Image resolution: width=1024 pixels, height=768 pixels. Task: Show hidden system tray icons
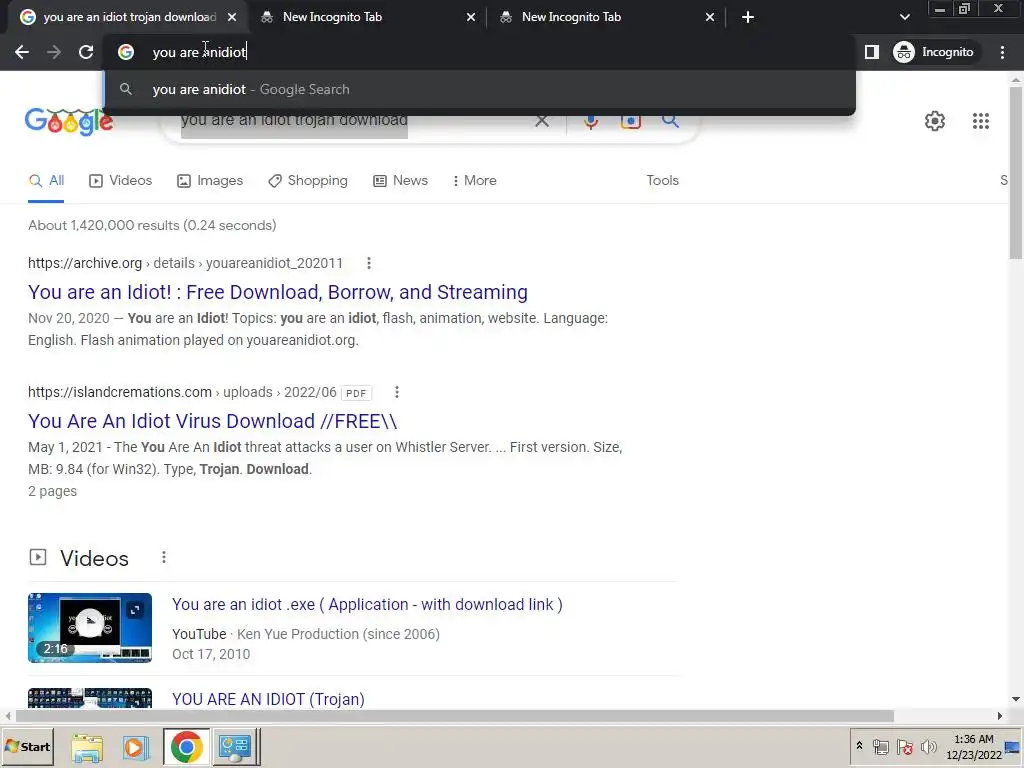coord(859,746)
